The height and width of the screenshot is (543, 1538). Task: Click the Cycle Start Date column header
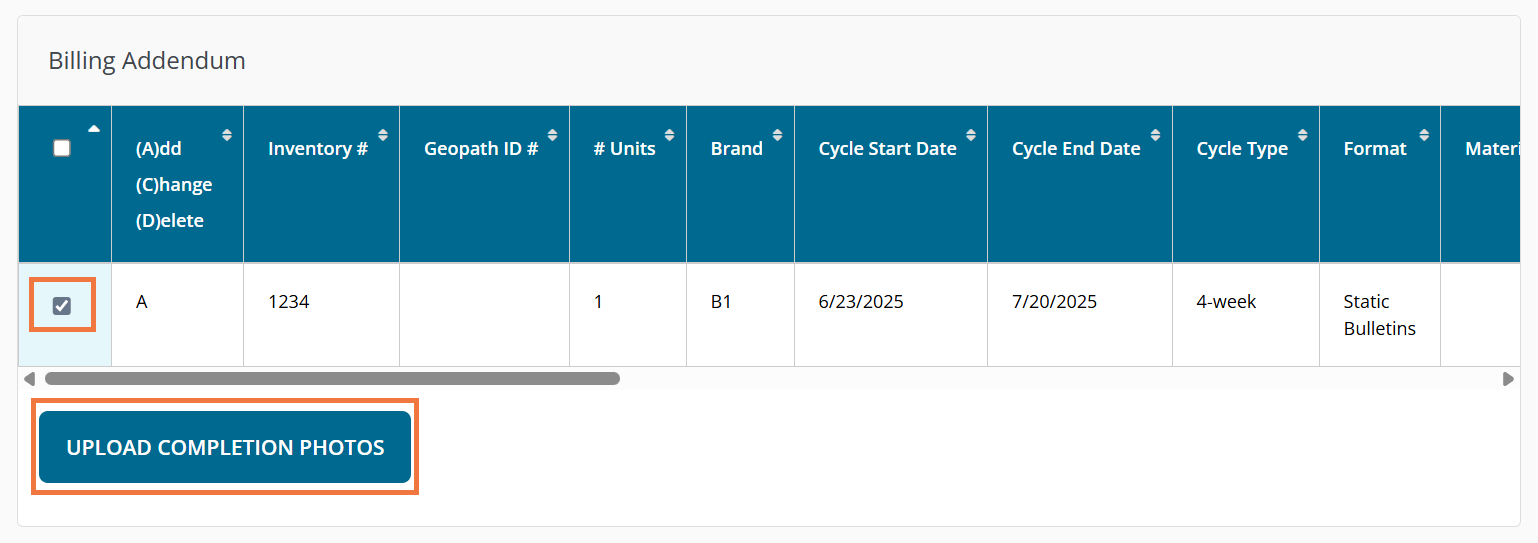887,149
